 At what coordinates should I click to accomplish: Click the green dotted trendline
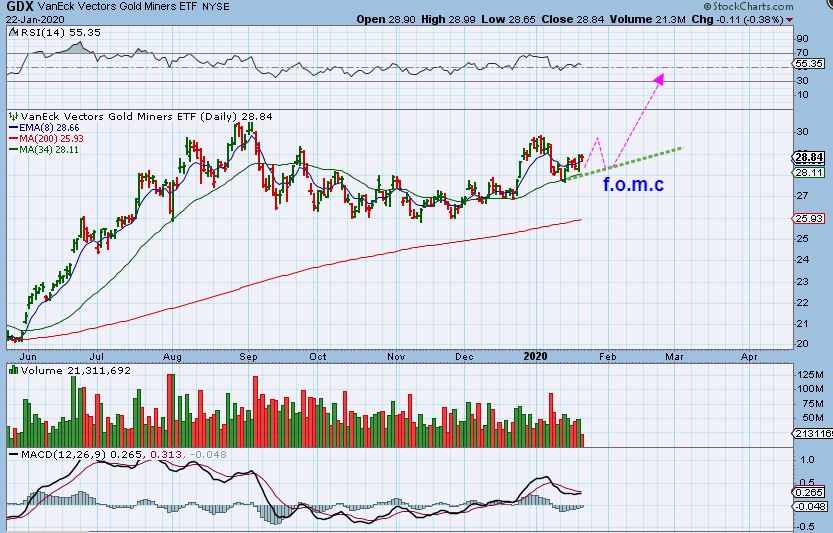pos(623,163)
